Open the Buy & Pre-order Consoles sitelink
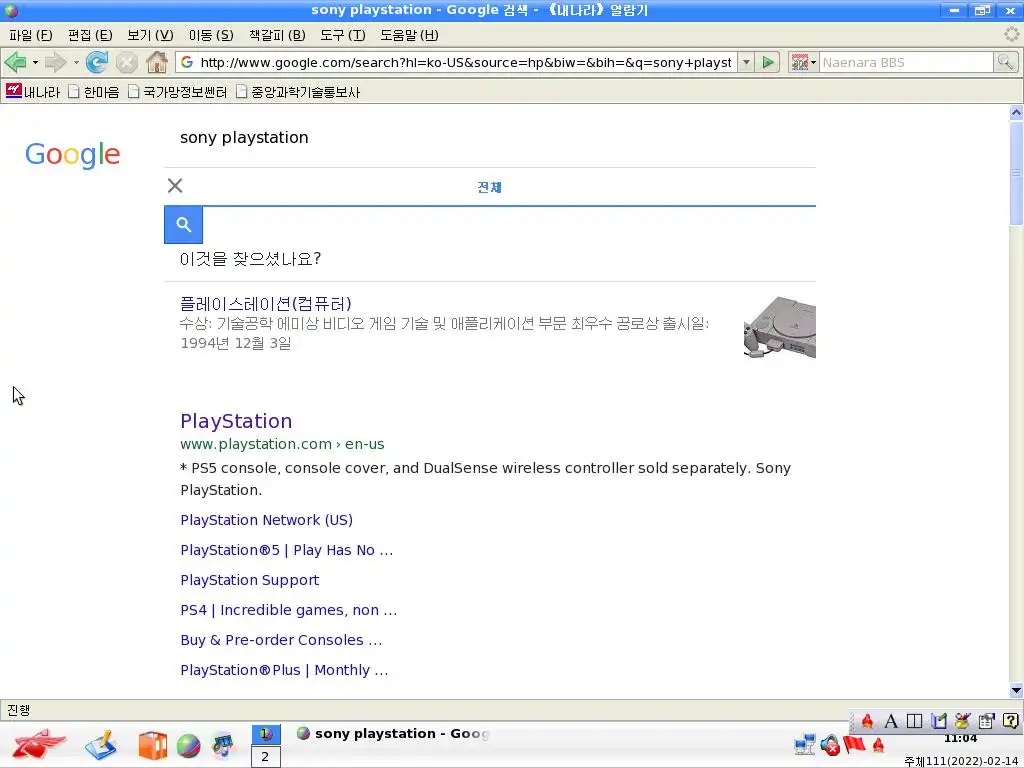This screenshot has width=1024, height=768. 281,640
